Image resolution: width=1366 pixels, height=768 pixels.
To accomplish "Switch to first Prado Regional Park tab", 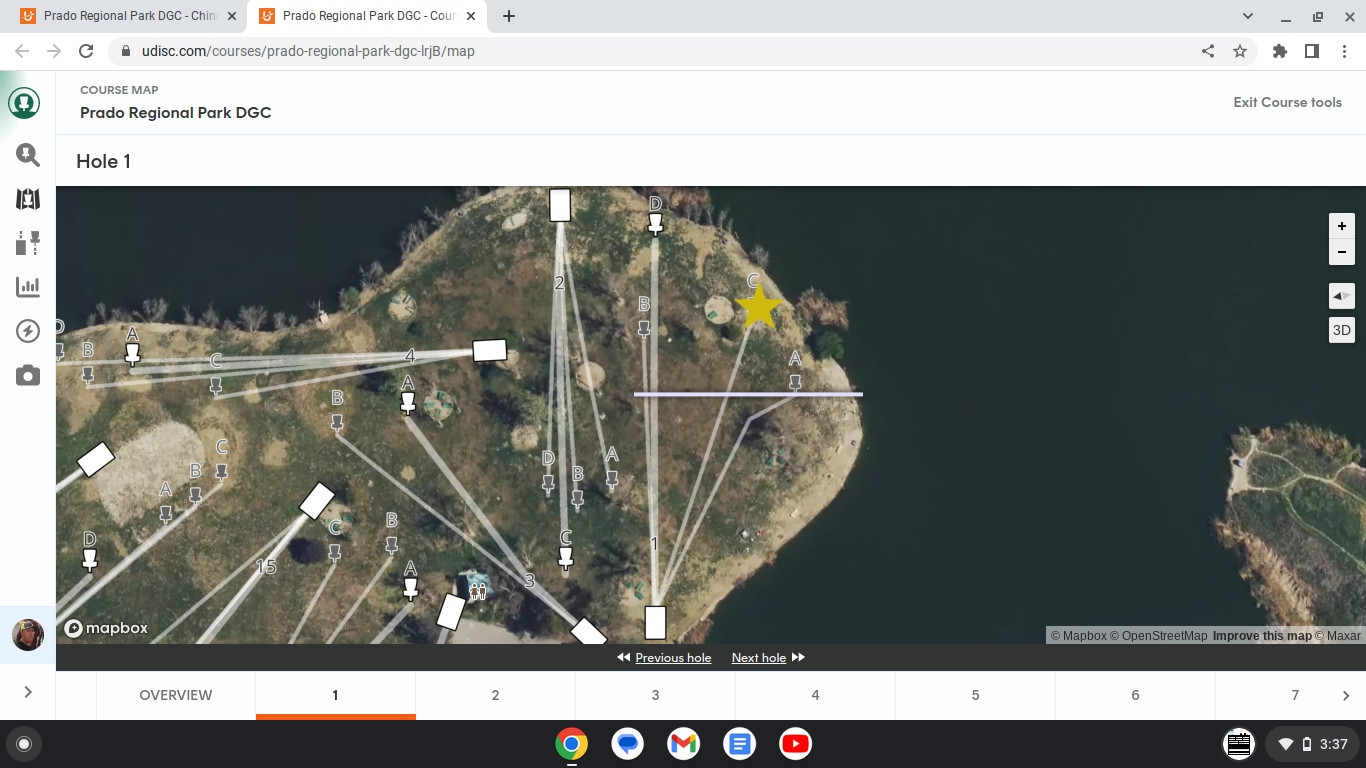I will click(x=130, y=16).
